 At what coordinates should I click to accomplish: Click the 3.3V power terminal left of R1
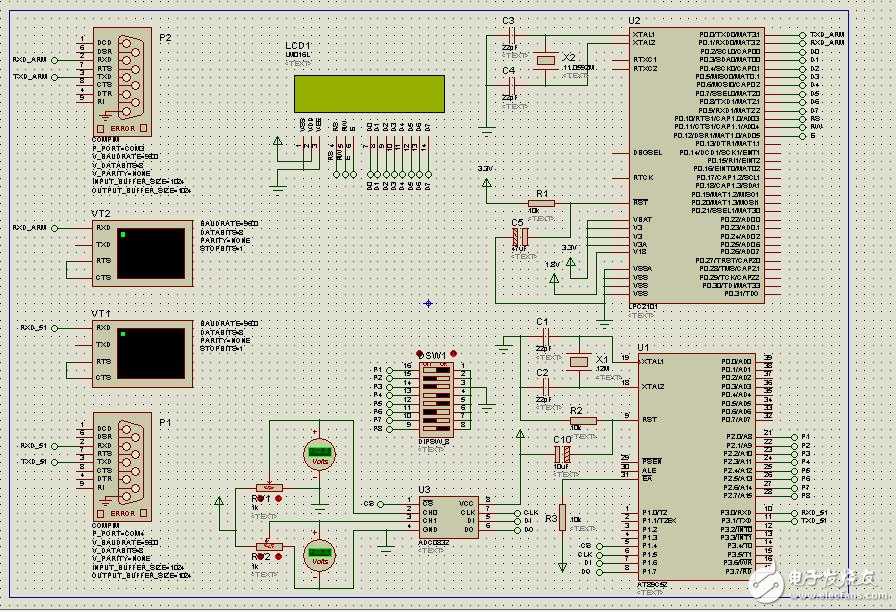pyautogui.click(x=486, y=183)
